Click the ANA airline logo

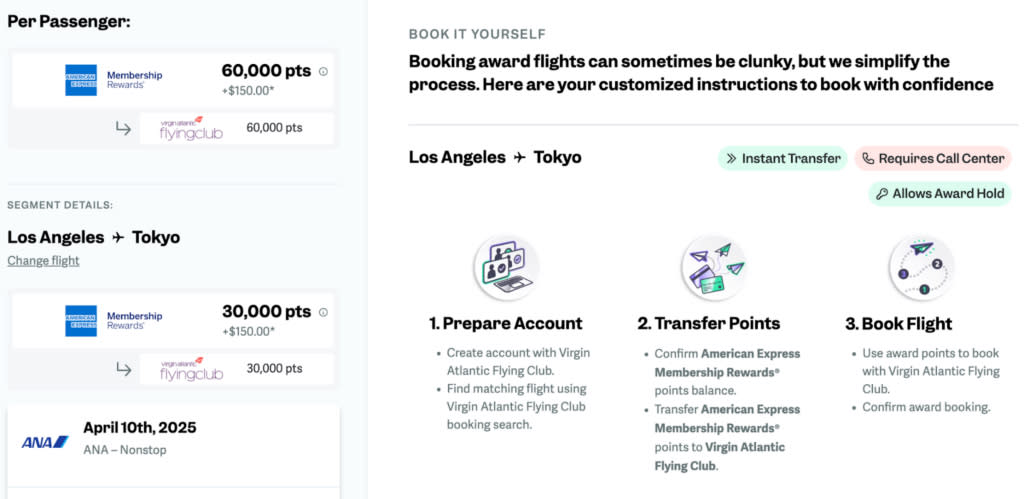(x=45, y=442)
